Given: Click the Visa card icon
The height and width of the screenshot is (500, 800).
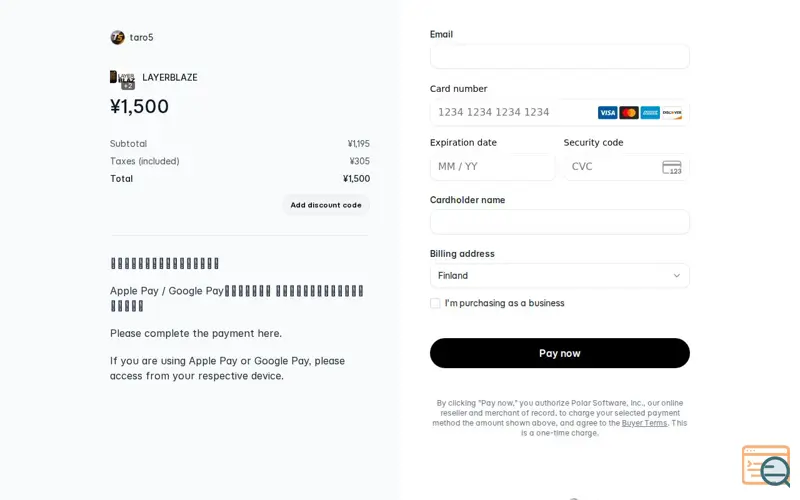Looking at the screenshot, I should click(607, 113).
